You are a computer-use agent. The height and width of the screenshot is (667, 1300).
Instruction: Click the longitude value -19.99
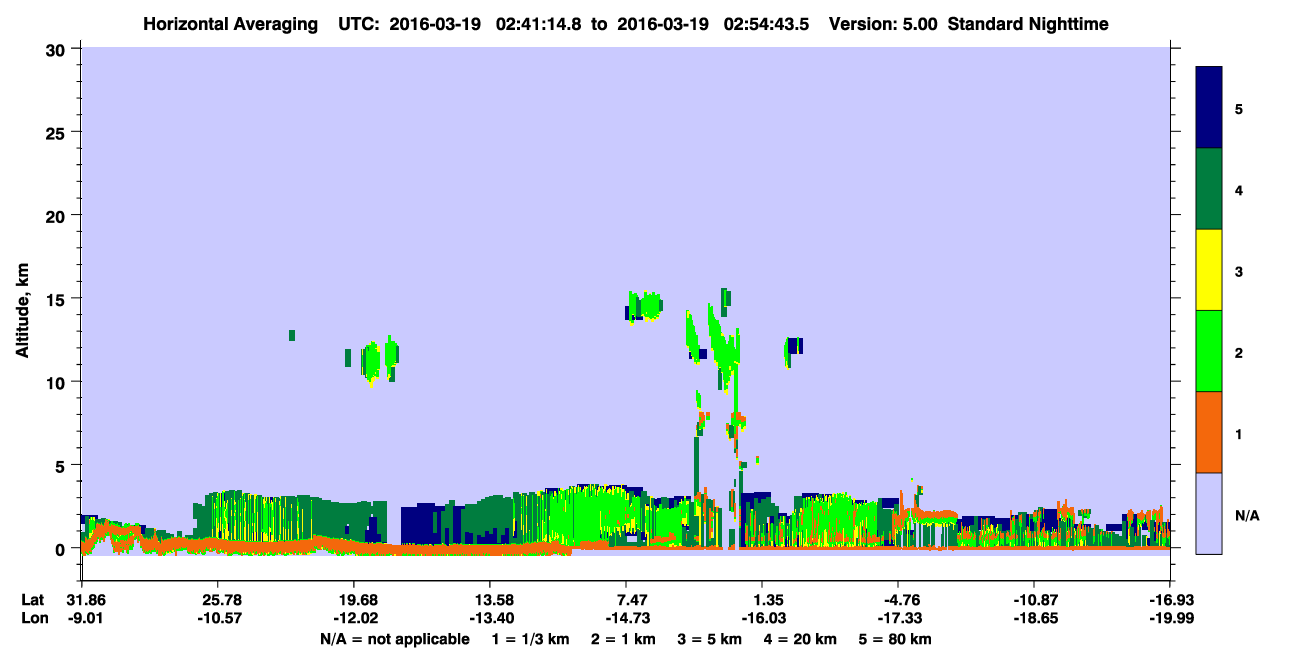[1170, 618]
